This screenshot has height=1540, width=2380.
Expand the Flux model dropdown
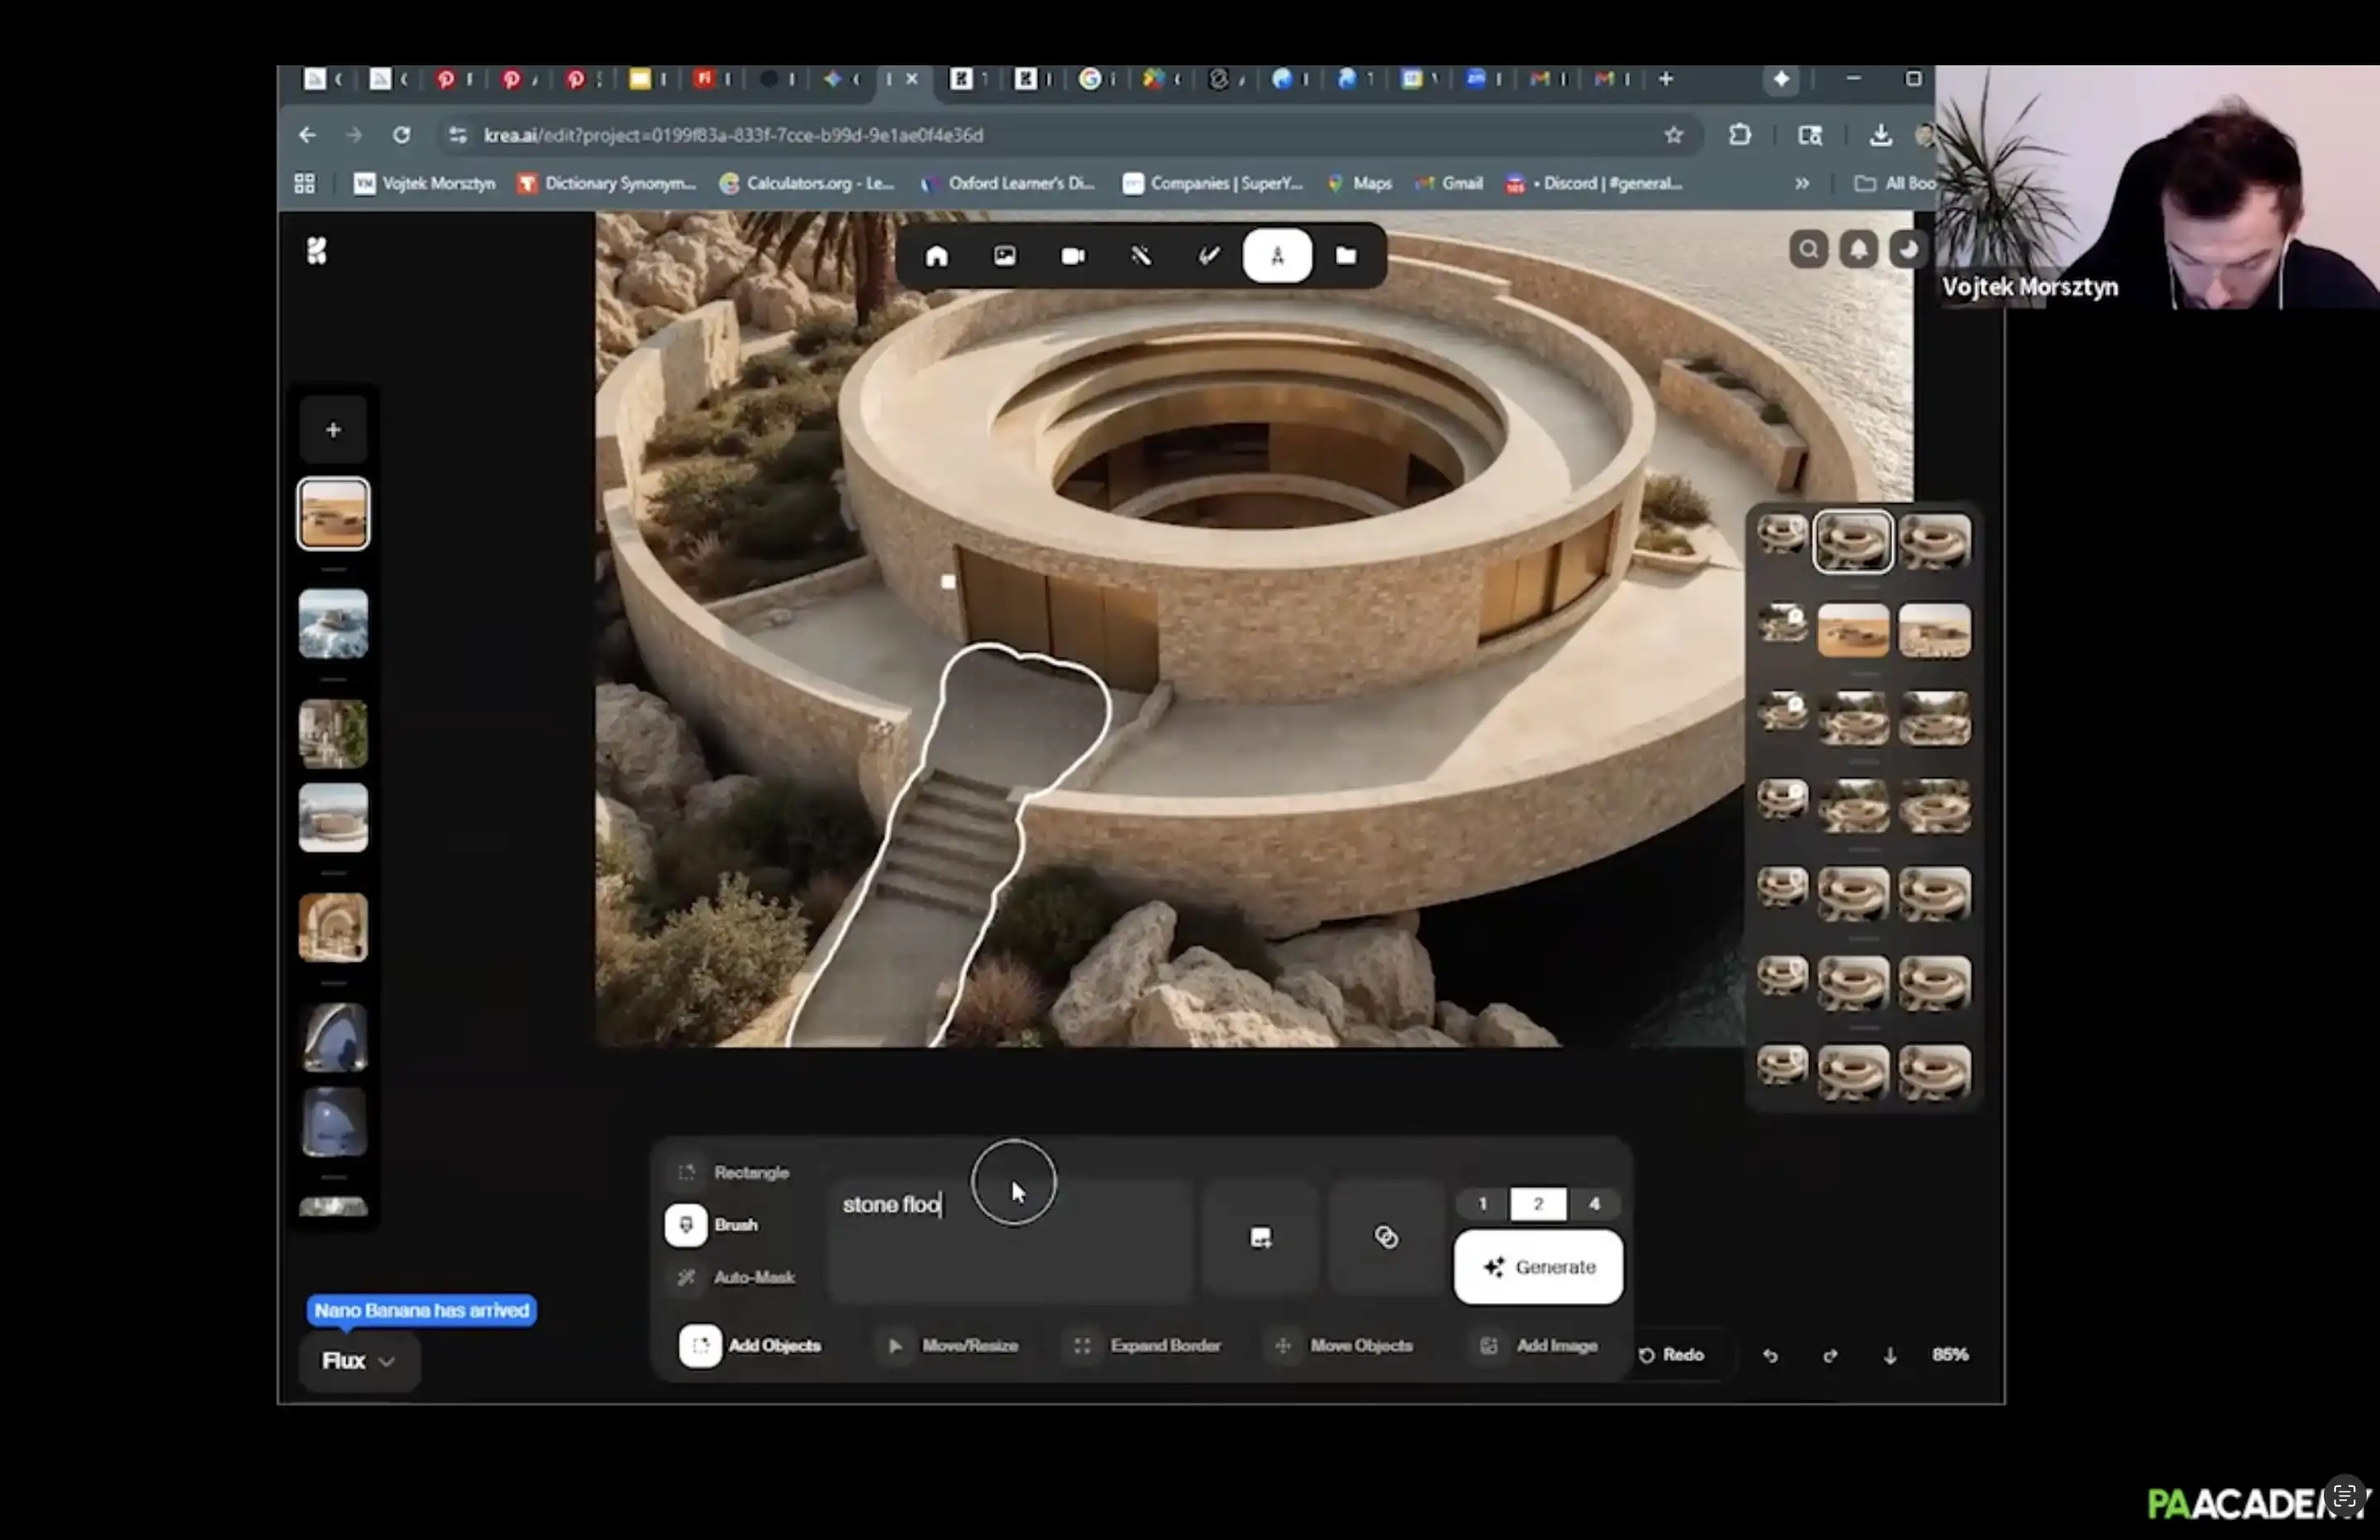pyautogui.click(x=358, y=1361)
